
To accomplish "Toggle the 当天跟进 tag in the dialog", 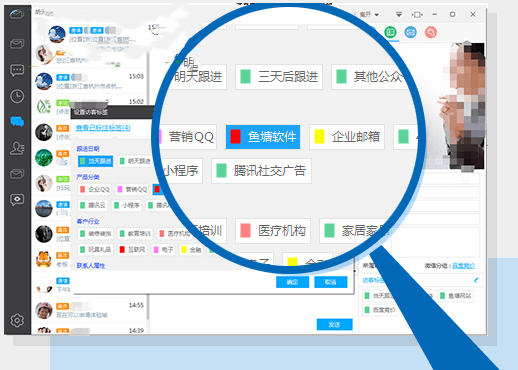I will 95,161.
